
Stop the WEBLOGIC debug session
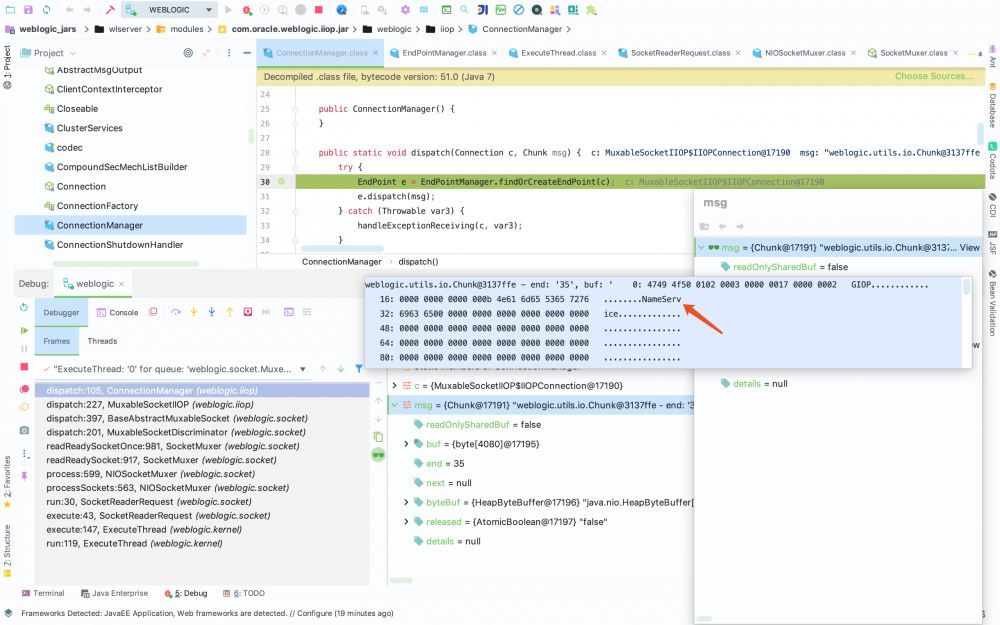pos(22,366)
